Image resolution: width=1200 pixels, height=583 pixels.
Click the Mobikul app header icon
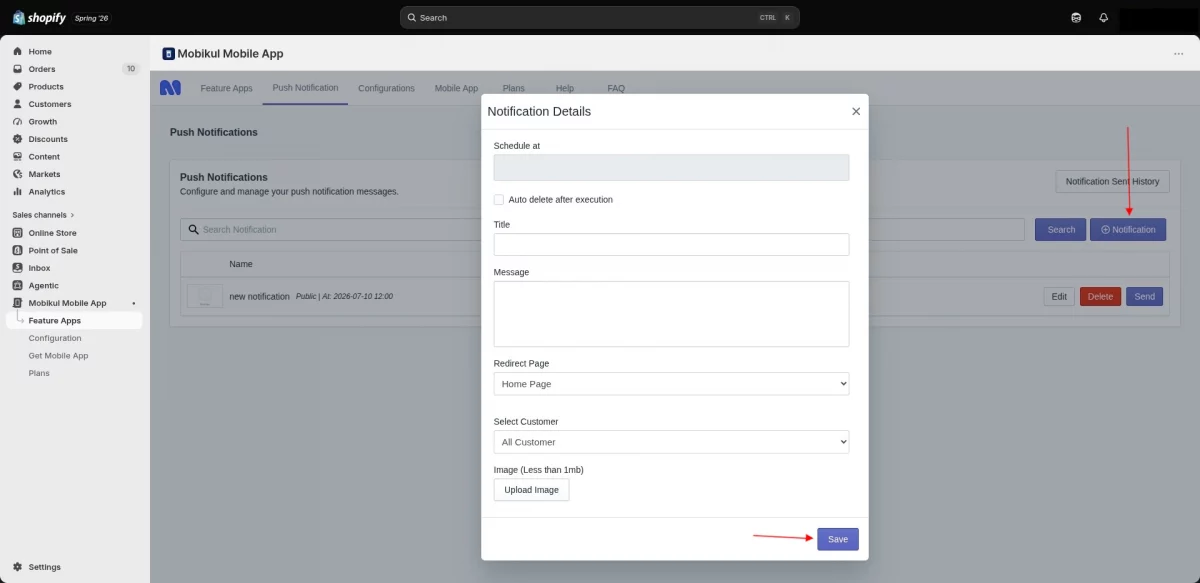(x=168, y=54)
